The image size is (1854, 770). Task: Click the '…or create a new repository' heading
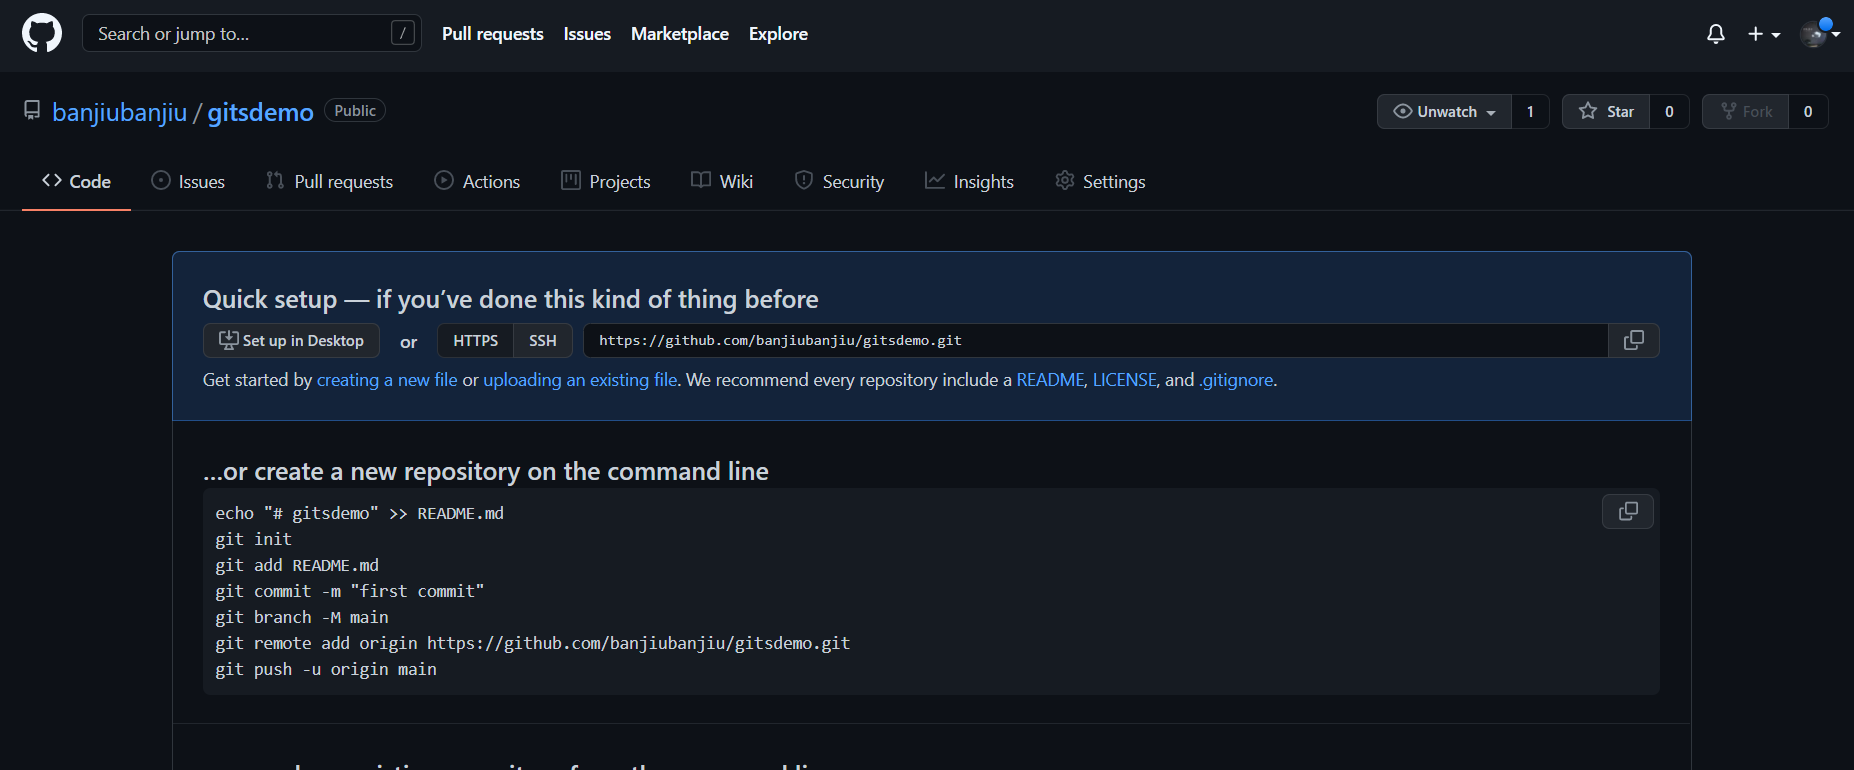coord(486,471)
